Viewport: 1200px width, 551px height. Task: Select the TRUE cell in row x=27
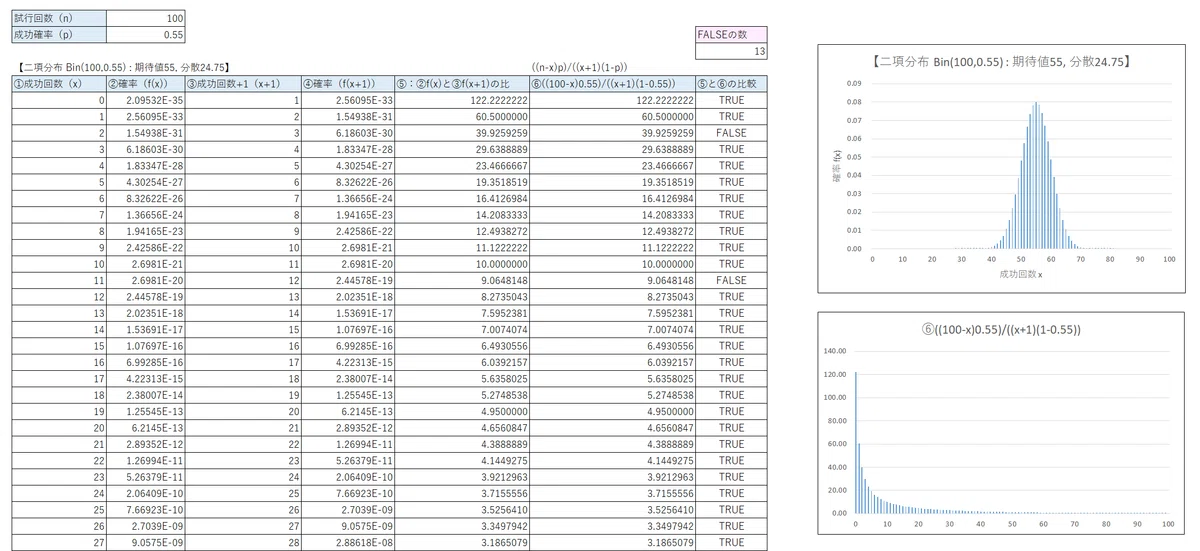[731, 543]
